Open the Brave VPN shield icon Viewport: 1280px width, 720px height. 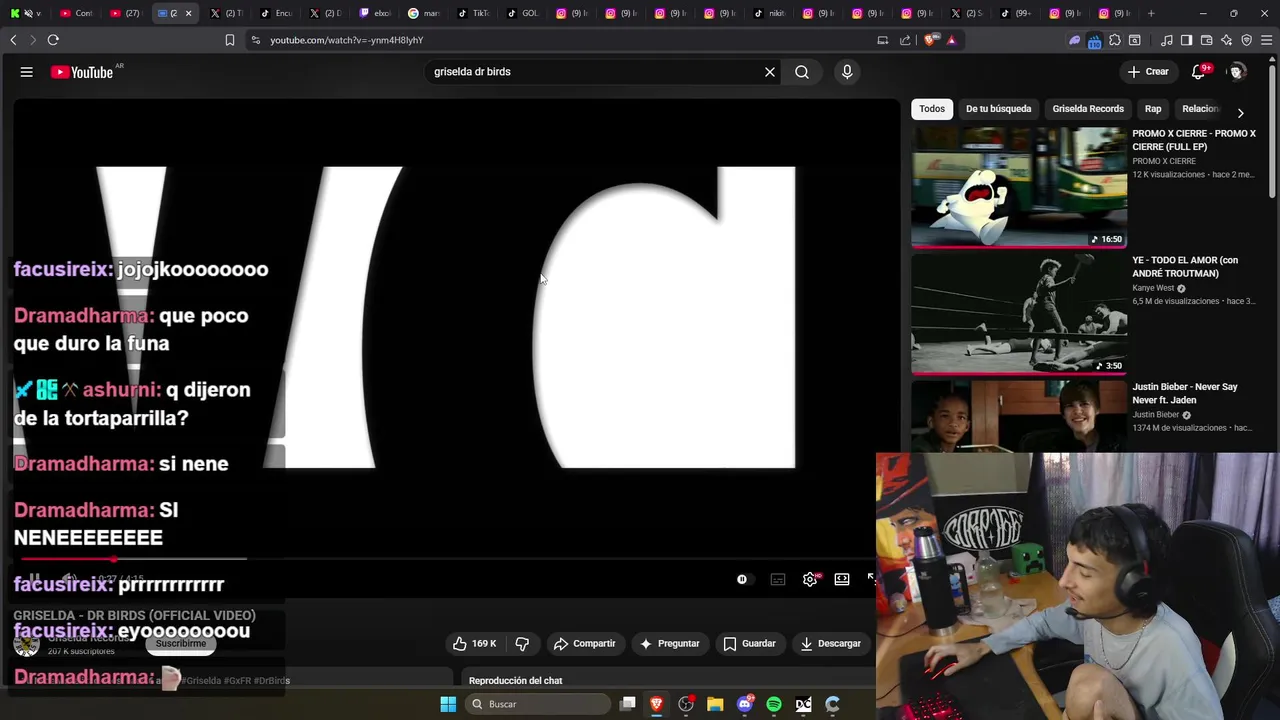point(1247,40)
